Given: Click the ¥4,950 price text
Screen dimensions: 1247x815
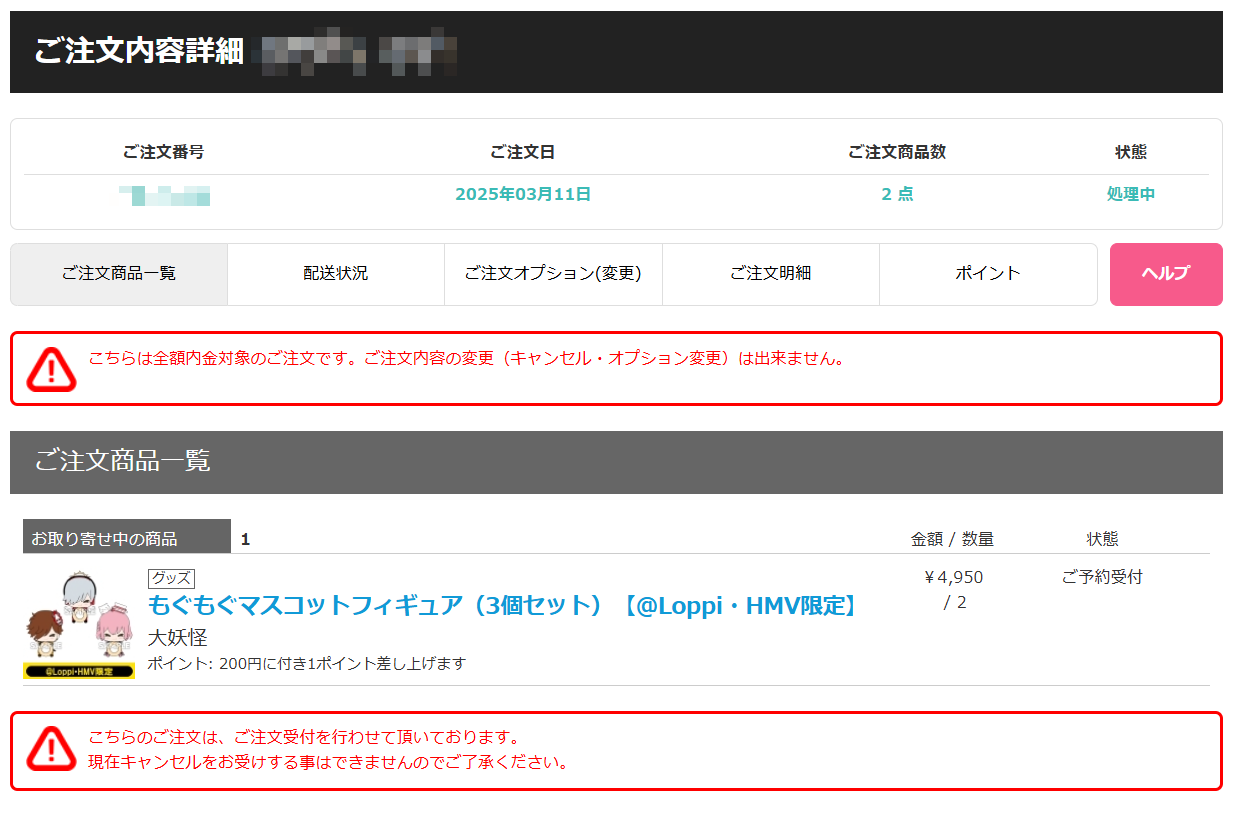Looking at the screenshot, I should click(x=953, y=577).
